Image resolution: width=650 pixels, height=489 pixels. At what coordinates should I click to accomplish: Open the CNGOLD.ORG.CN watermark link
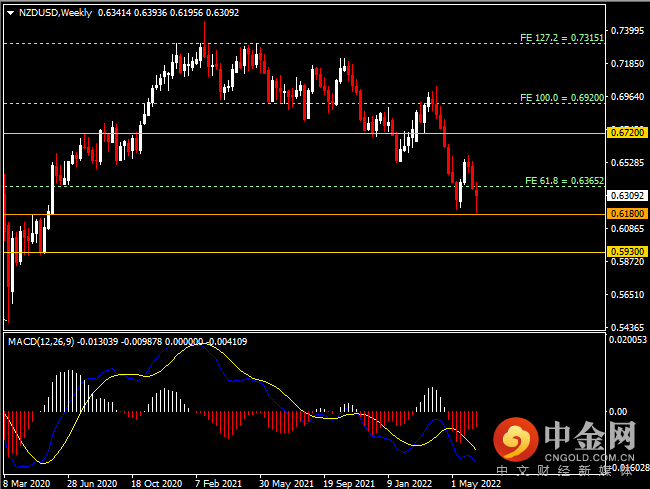pyautogui.click(x=590, y=454)
